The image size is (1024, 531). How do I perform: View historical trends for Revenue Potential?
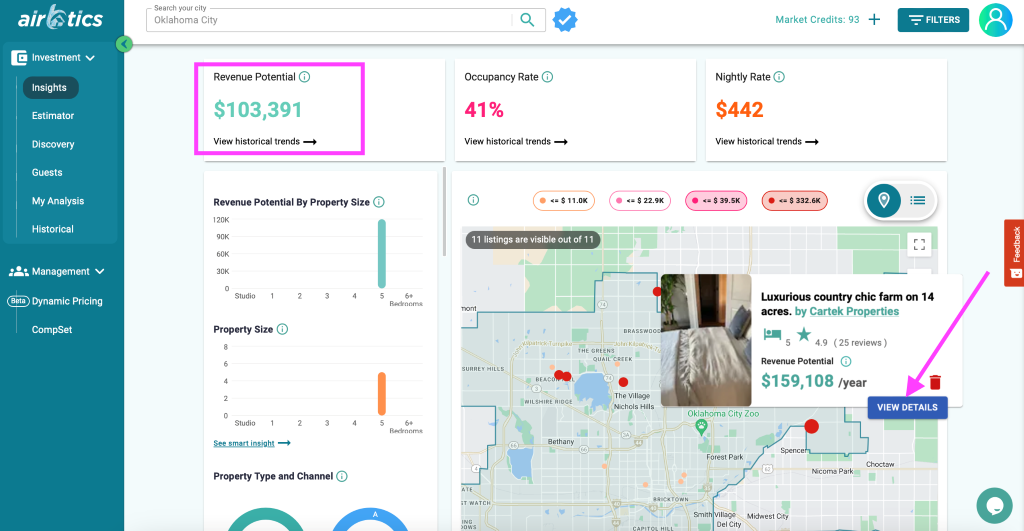[x=265, y=141]
